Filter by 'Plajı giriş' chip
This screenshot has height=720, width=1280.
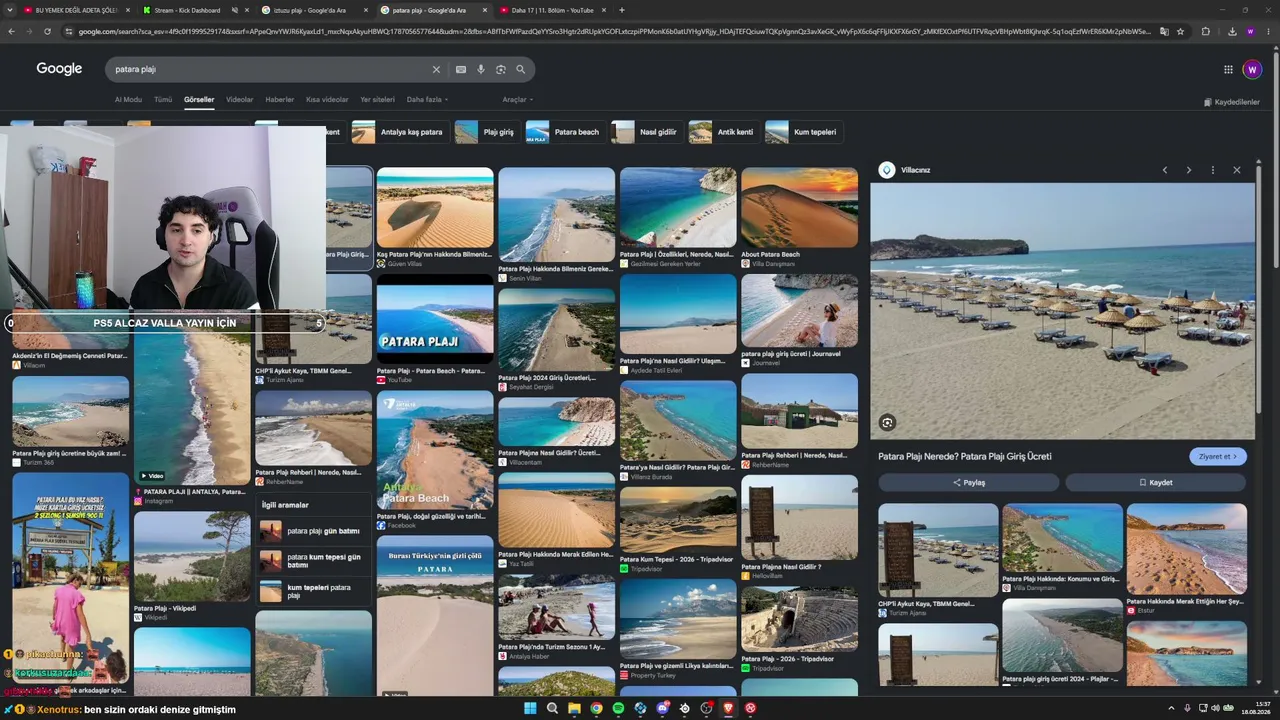tap(486, 132)
